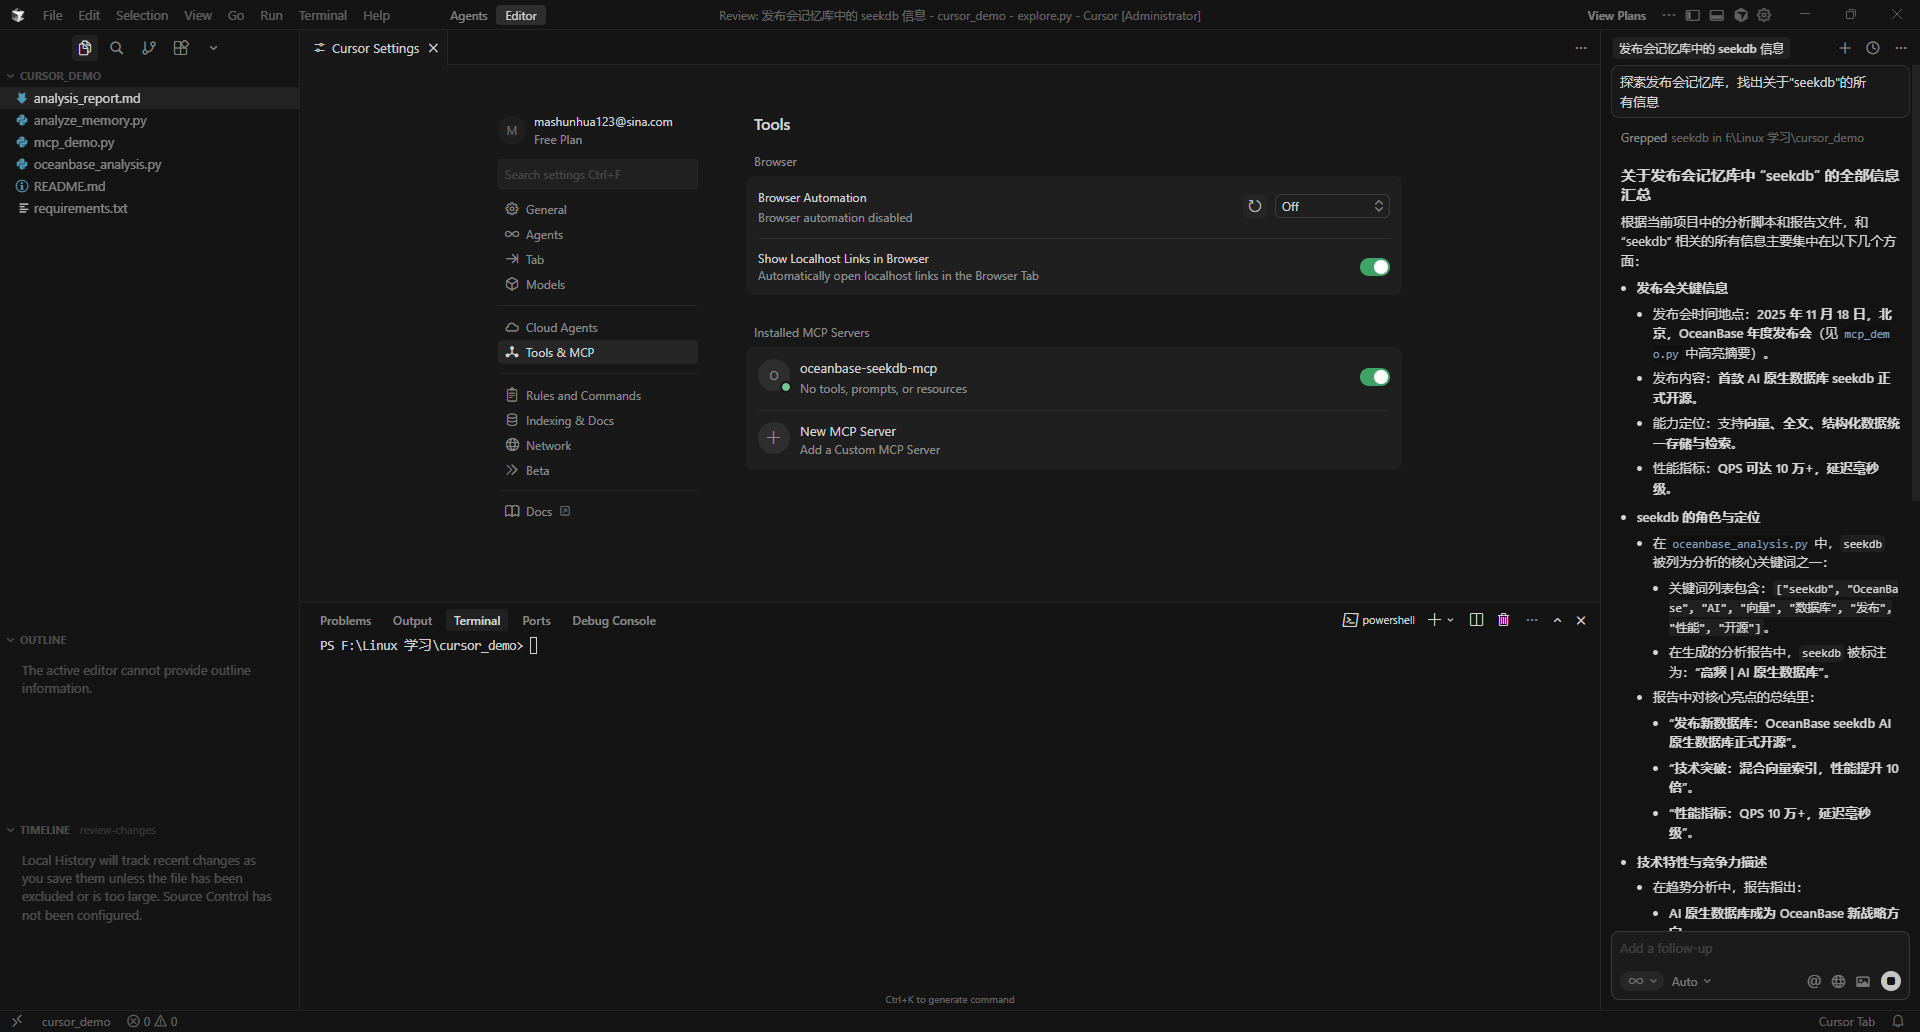1920x1032 pixels.
Task: Toggle Show Localhost Links in Browser
Action: (x=1374, y=267)
